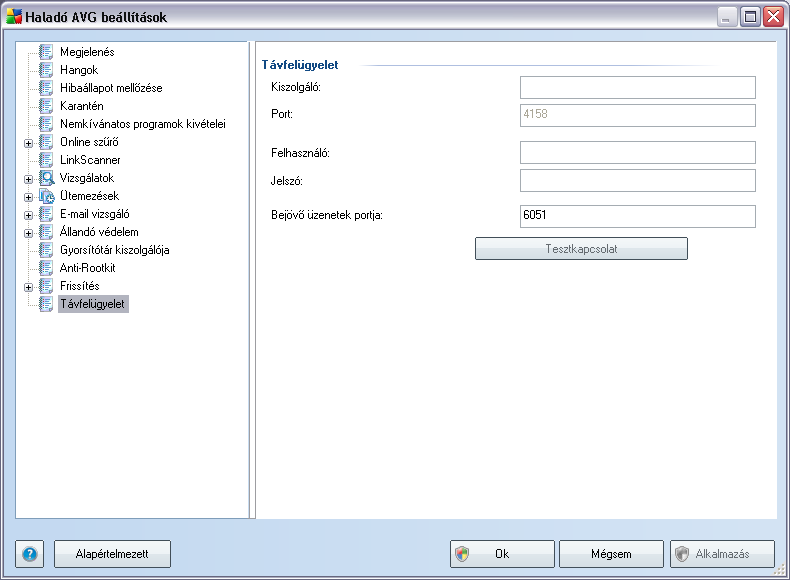
Task: Select Állandó védelem entry
Action: [x=99, y=232]
